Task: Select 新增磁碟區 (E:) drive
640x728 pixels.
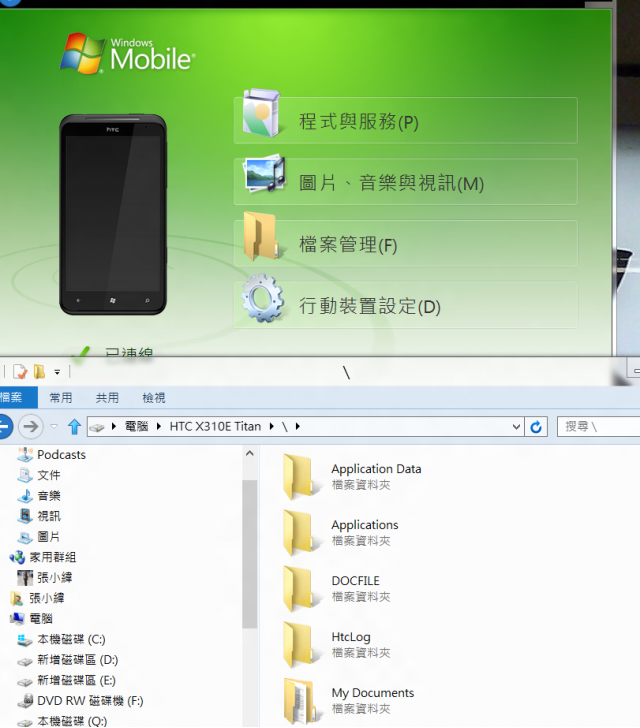Action: [x=76, y=680]
